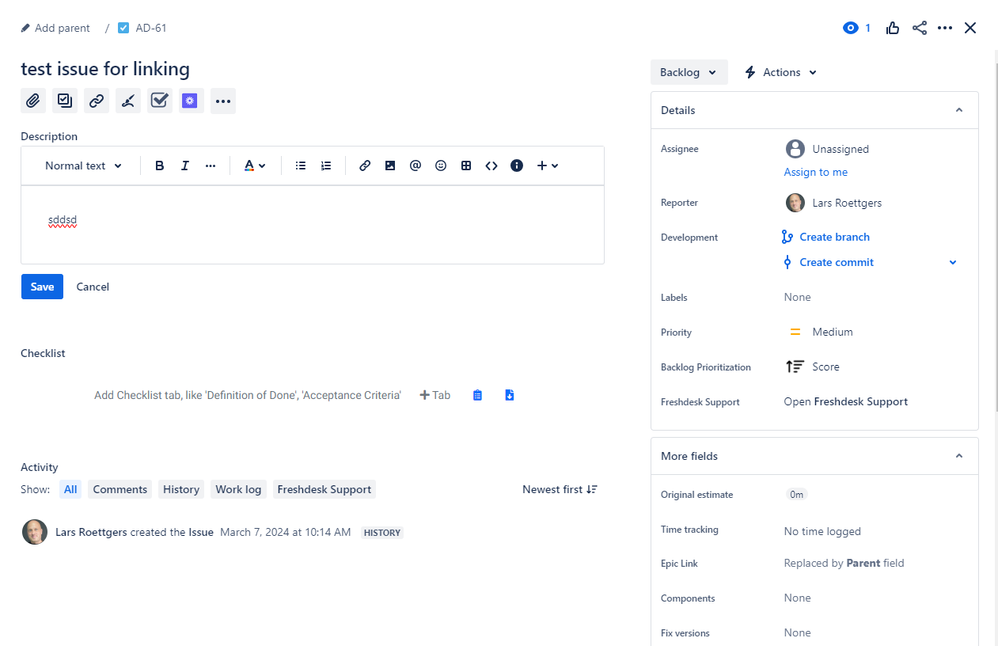Insert a code snippet
This screenshot has height=646, width=998.
[491, 165]
